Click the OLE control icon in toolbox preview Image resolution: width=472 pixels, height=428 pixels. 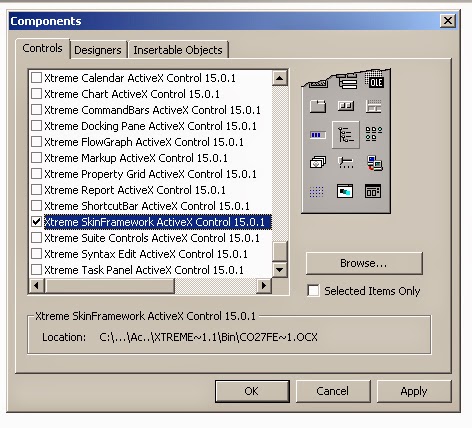click(374, 80)
